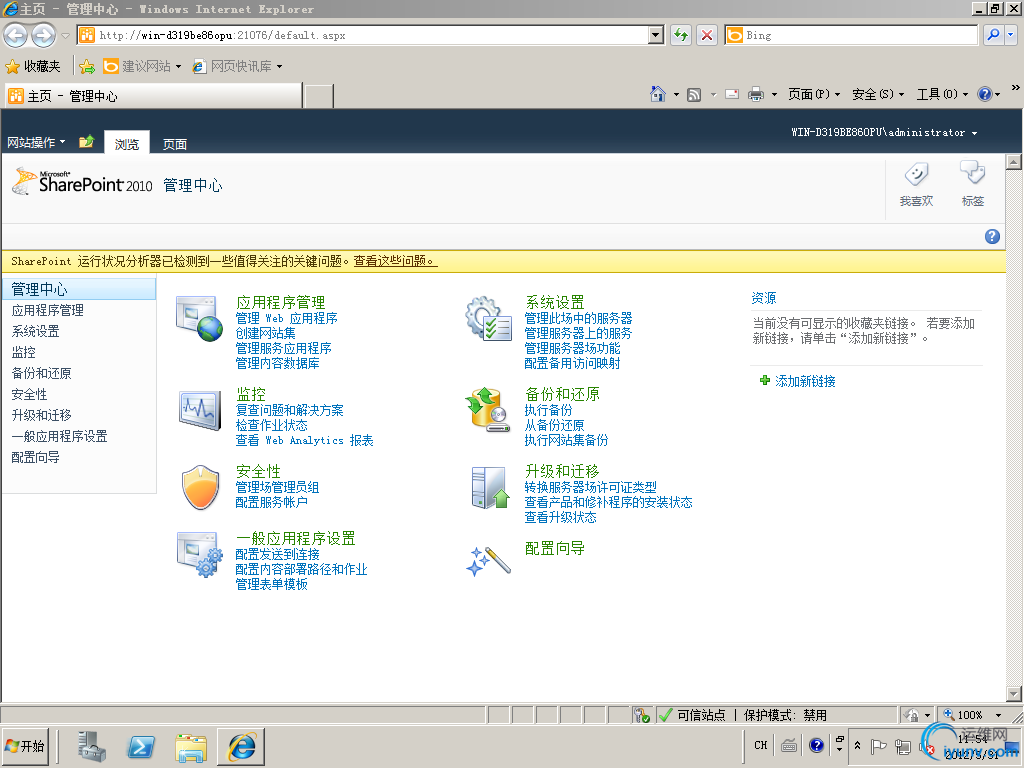Click the System Settings gear icon

[x=488, y=319]
